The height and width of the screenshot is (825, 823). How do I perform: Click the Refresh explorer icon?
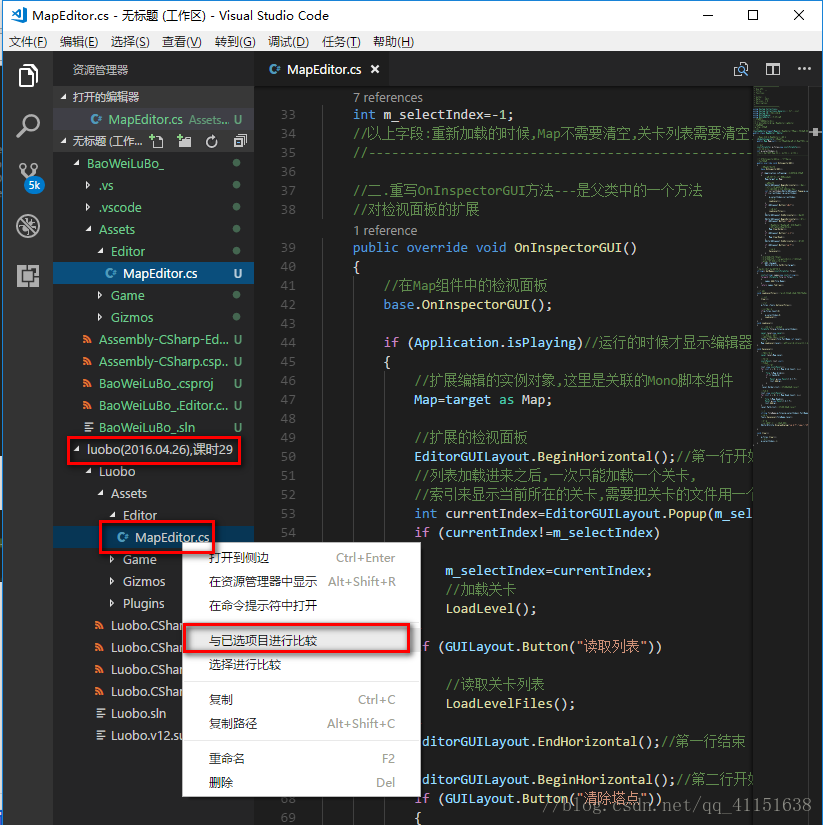212,141
